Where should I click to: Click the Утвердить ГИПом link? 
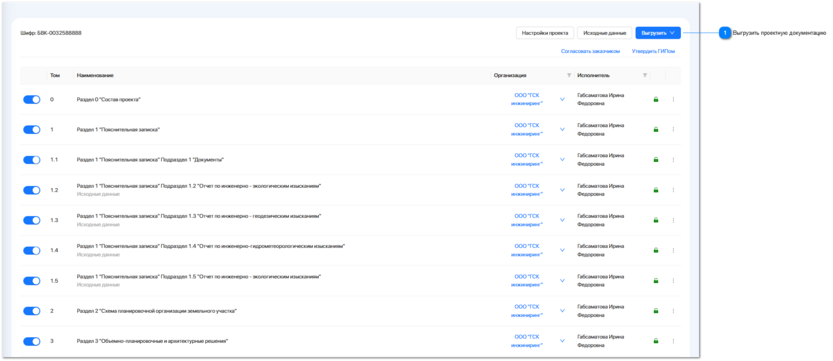point(653,51)
